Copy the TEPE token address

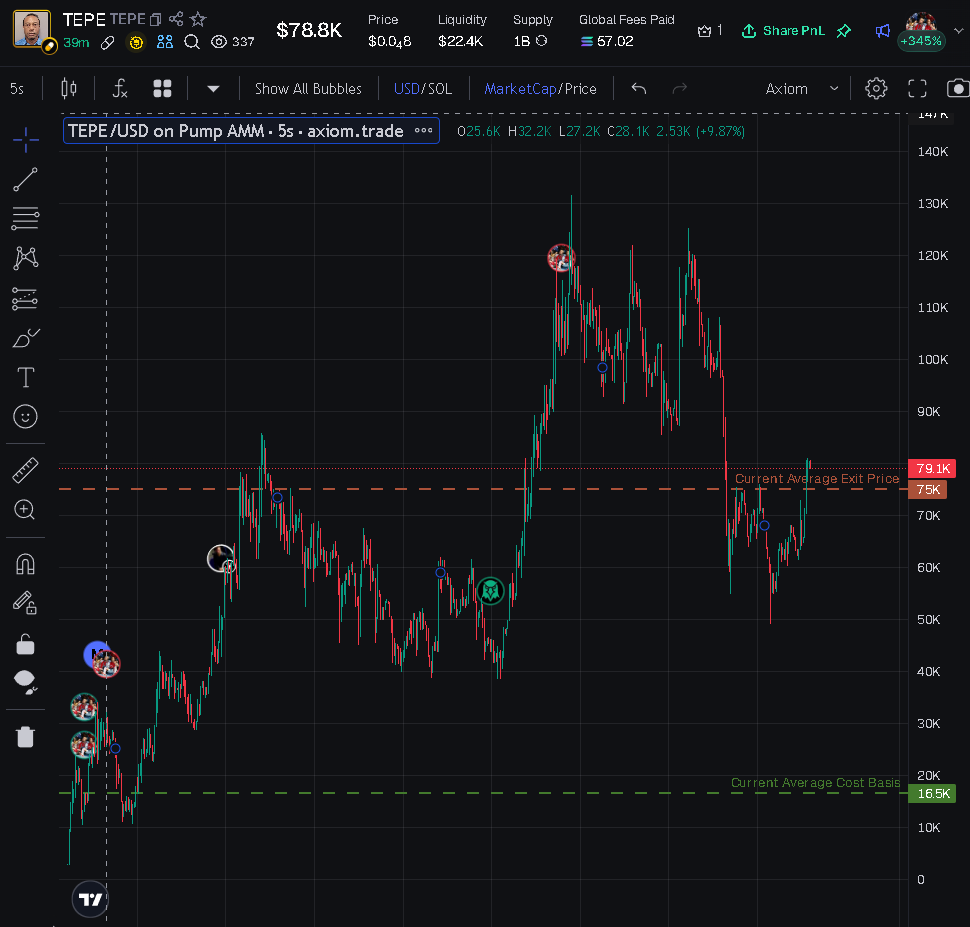point(155,20)
